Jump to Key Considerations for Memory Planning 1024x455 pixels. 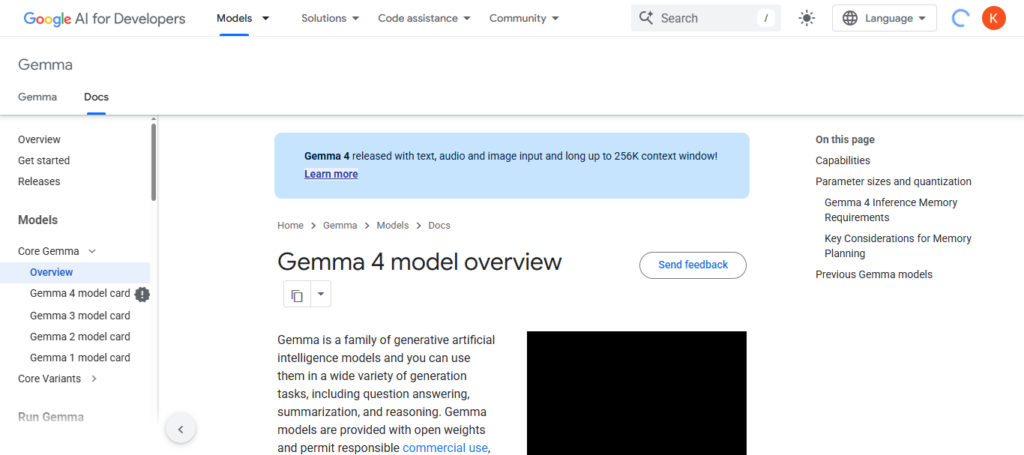(898, 245)
